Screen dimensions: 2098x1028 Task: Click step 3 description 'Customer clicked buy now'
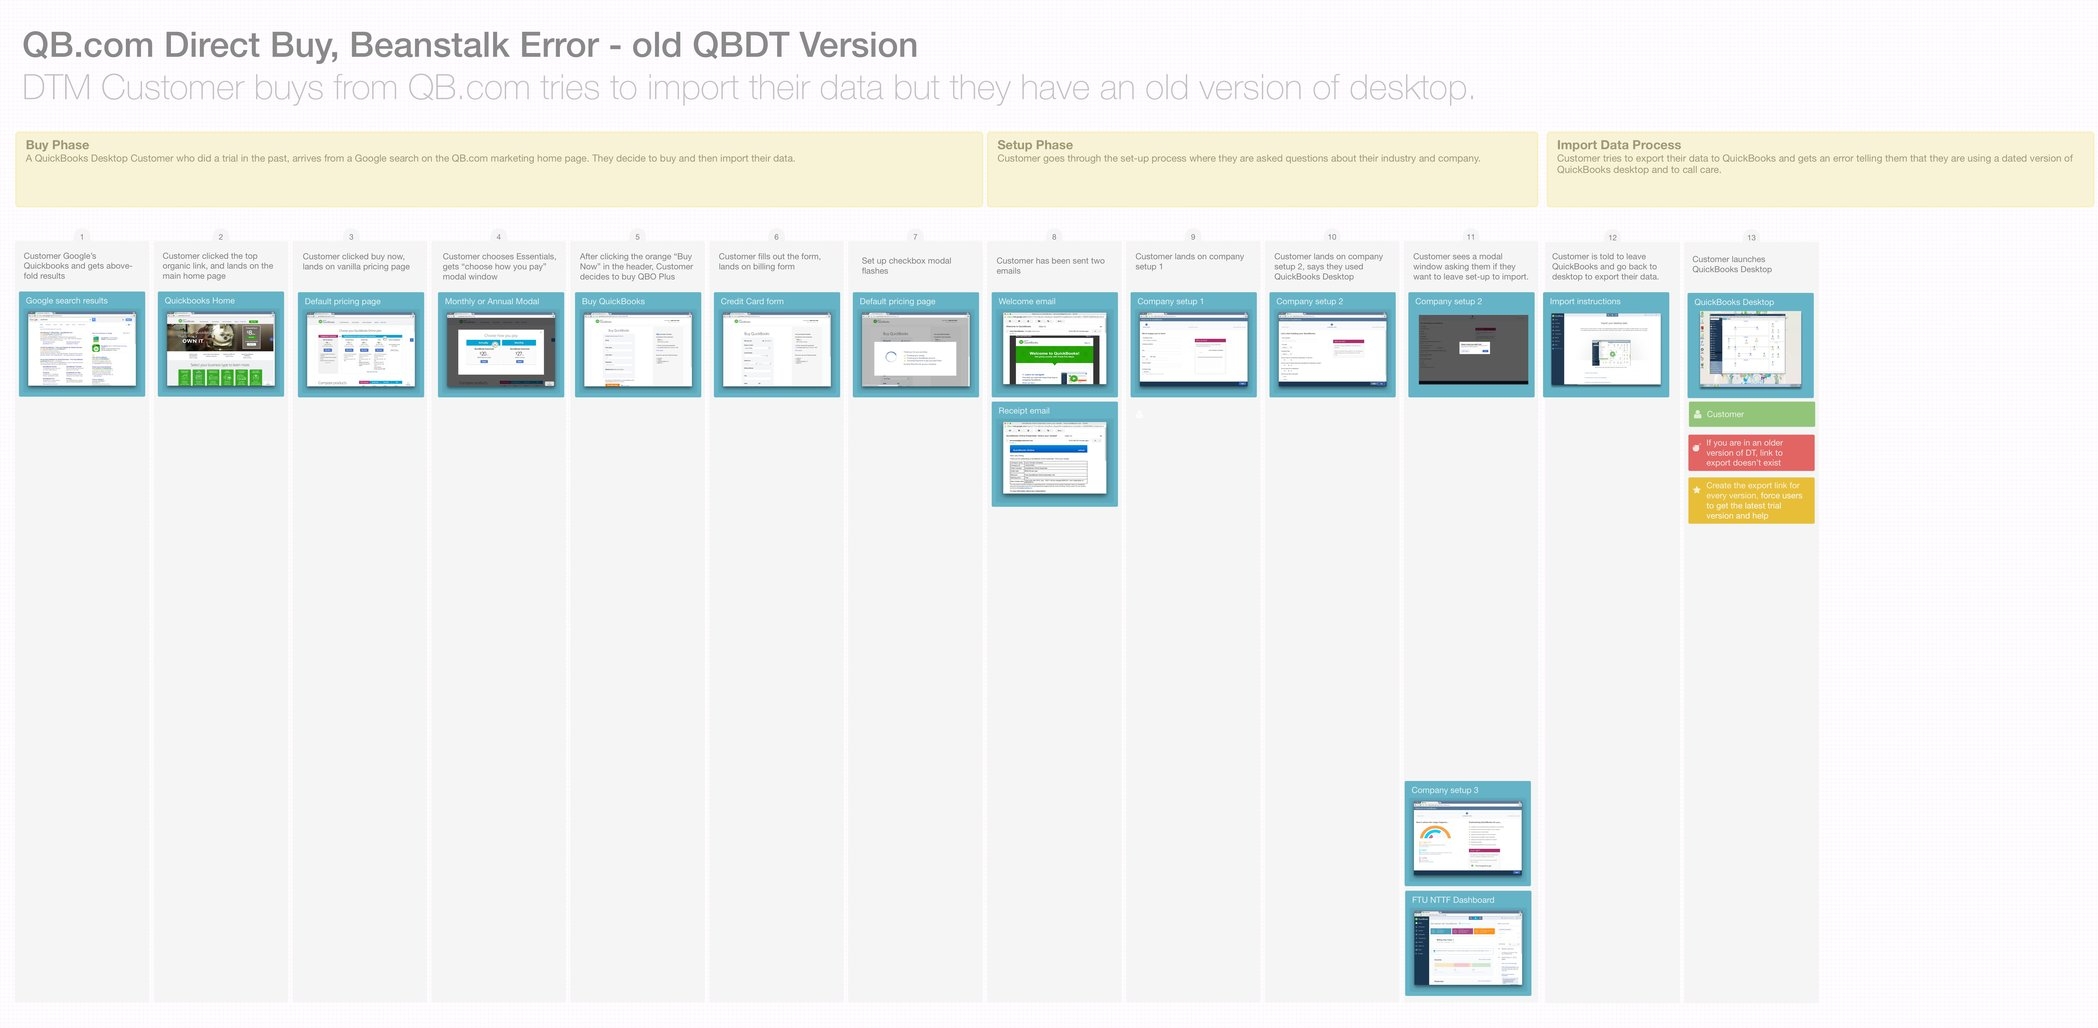pos(357,262)
